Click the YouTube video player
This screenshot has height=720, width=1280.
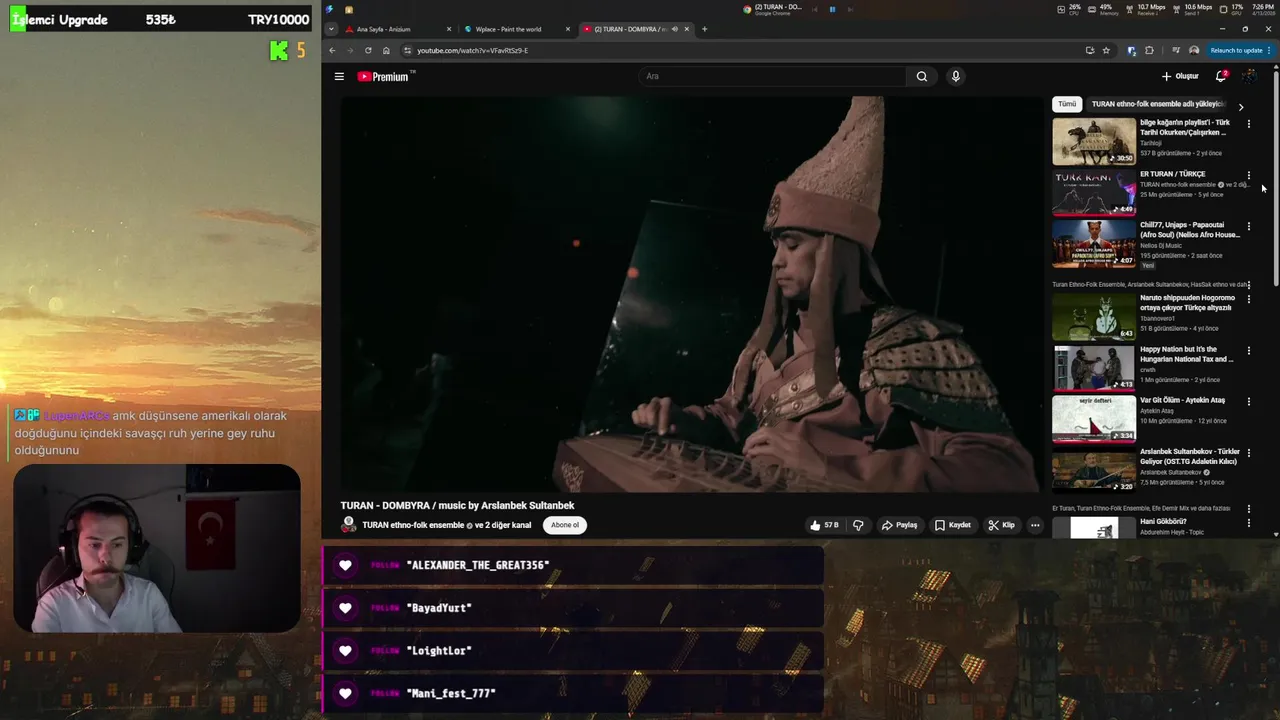(x=690, y=294)
